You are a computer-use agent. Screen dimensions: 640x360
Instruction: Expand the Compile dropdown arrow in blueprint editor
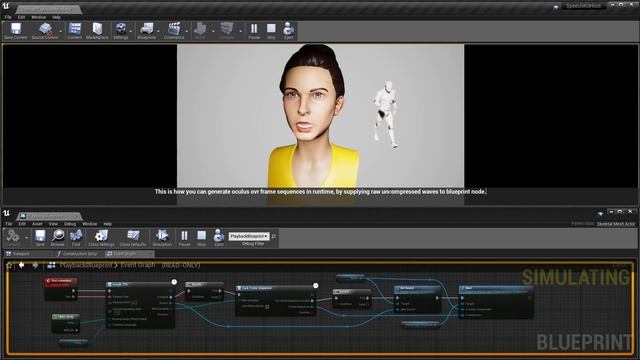[27, 238]
